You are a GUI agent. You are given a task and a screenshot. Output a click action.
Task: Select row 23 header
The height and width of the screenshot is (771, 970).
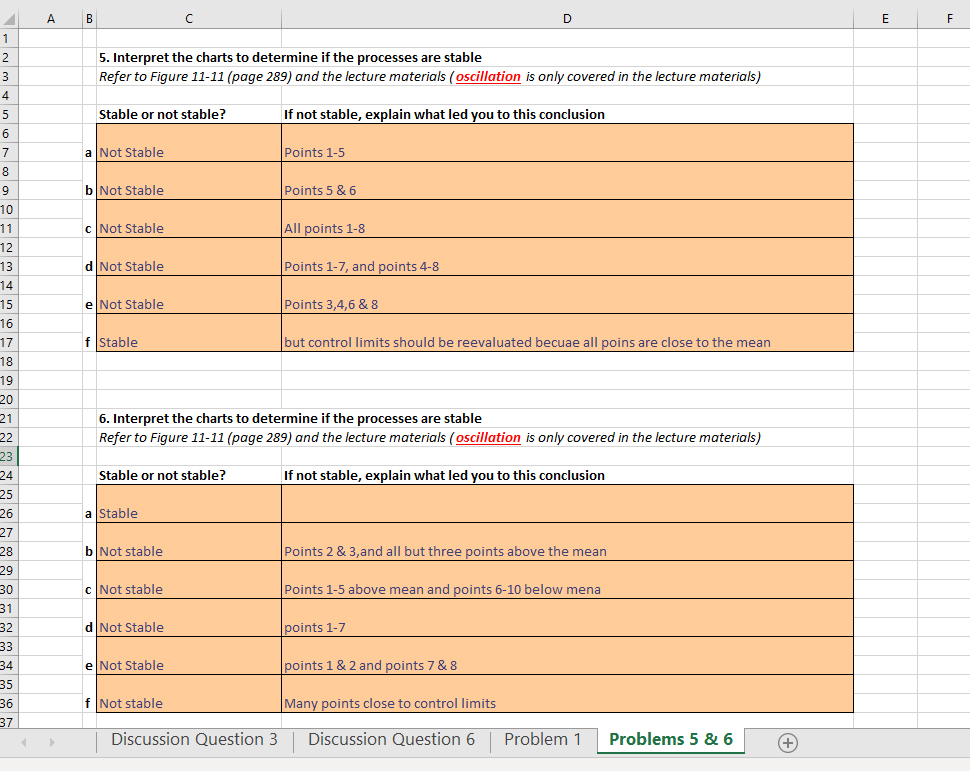8,456
